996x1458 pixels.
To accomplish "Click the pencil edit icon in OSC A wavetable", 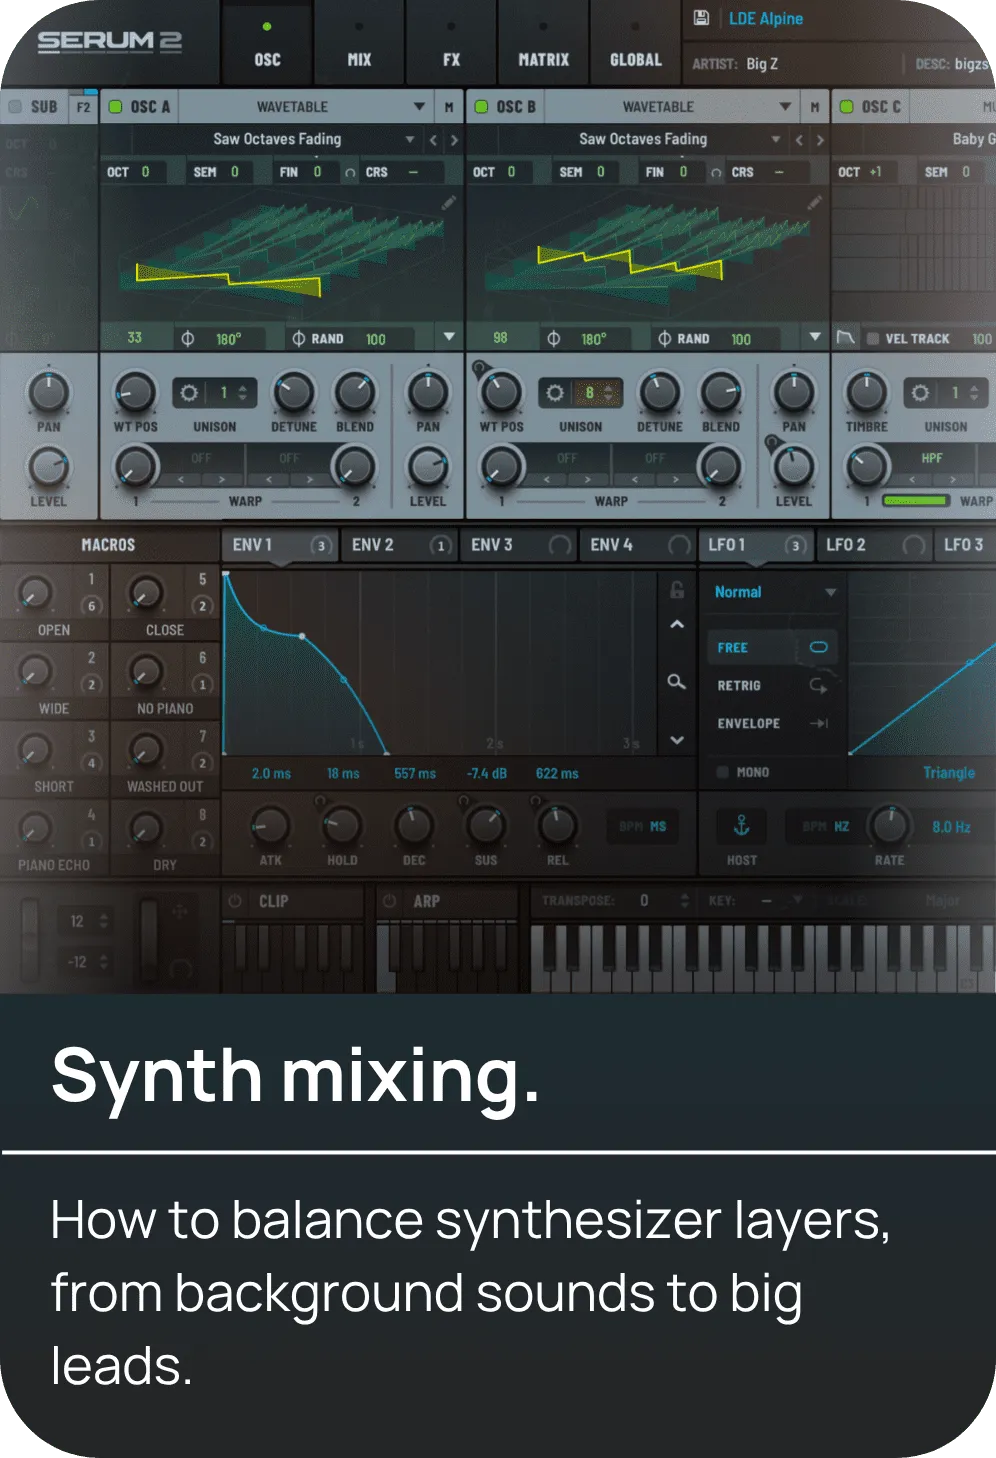I will [x=449, y=203].
